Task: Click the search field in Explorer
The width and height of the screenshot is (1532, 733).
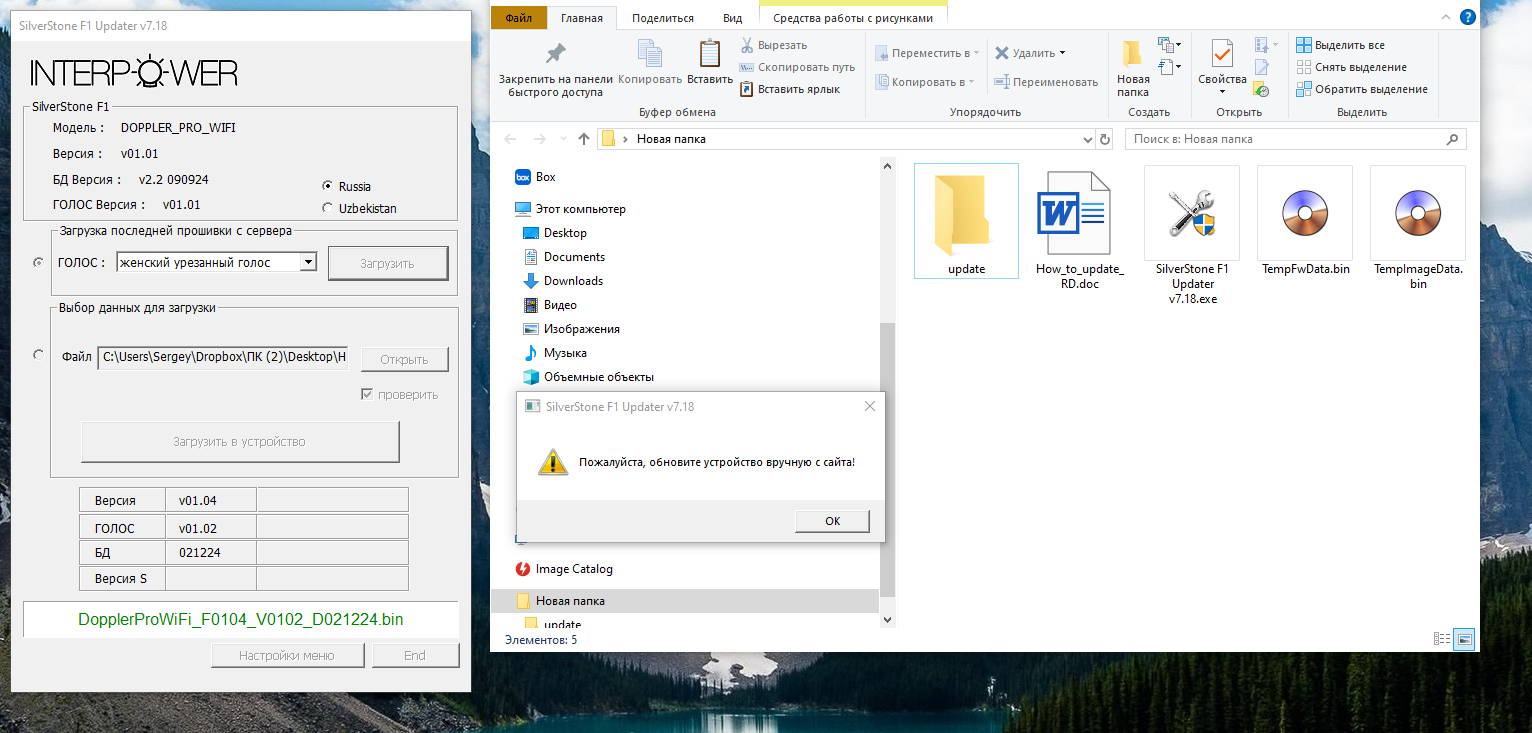Action: (x=1288, y=139)
